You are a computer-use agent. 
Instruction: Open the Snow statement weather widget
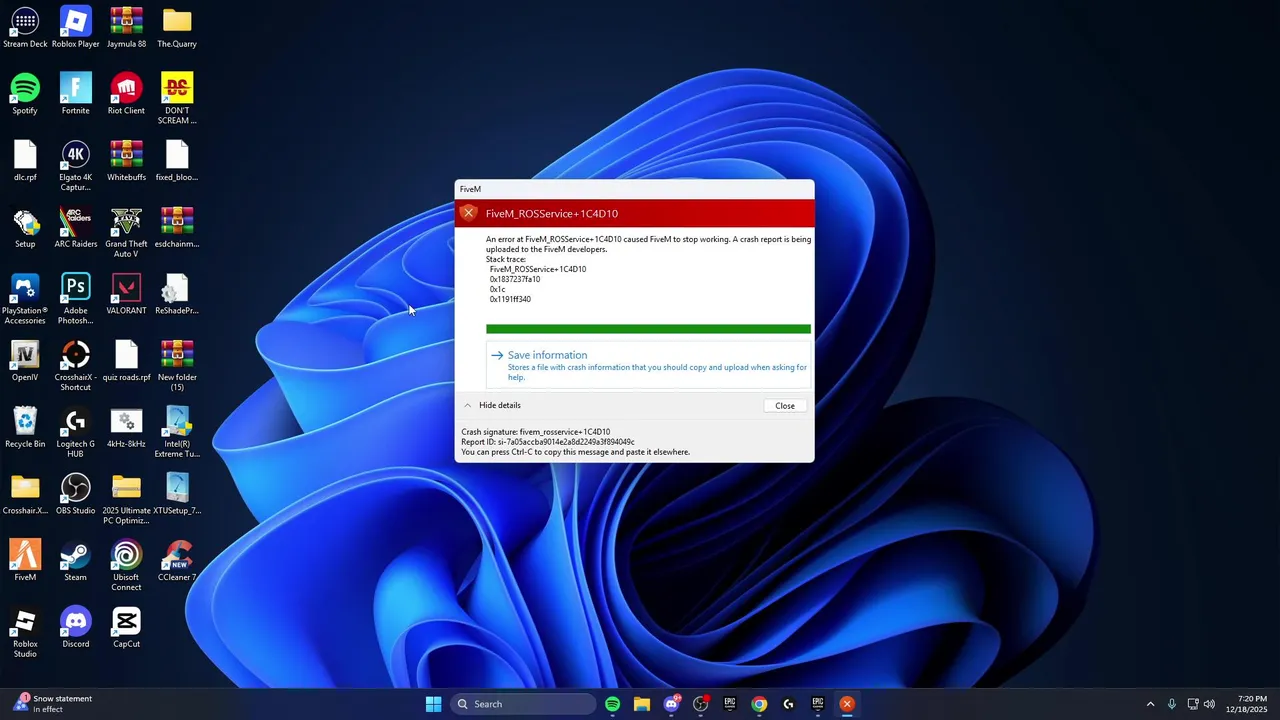[x=53, y=704]
